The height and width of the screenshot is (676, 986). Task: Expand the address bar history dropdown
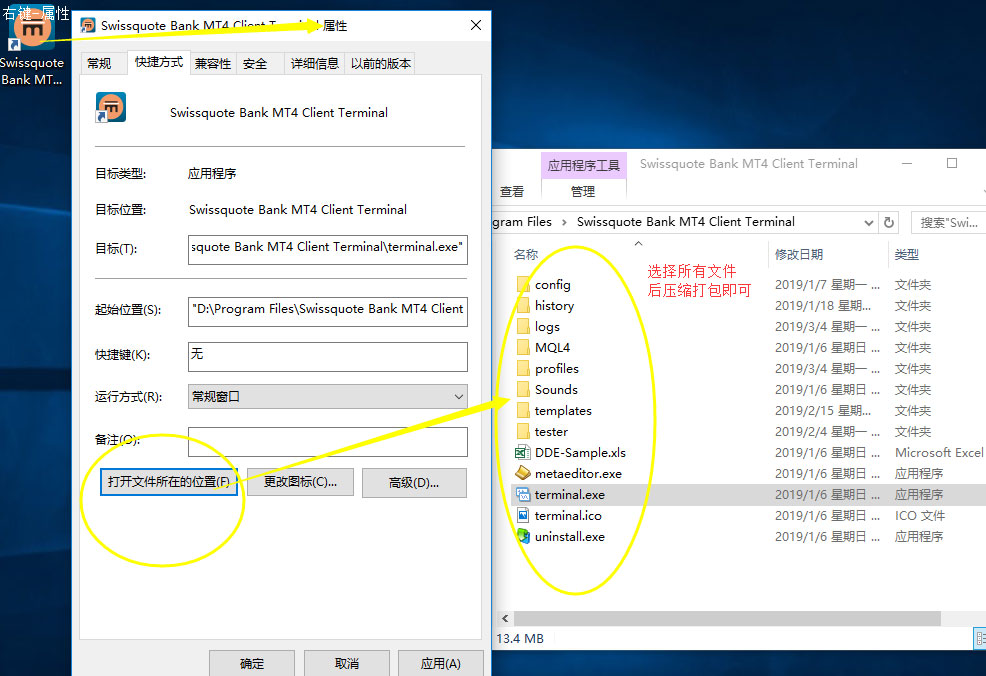[867, 223]
